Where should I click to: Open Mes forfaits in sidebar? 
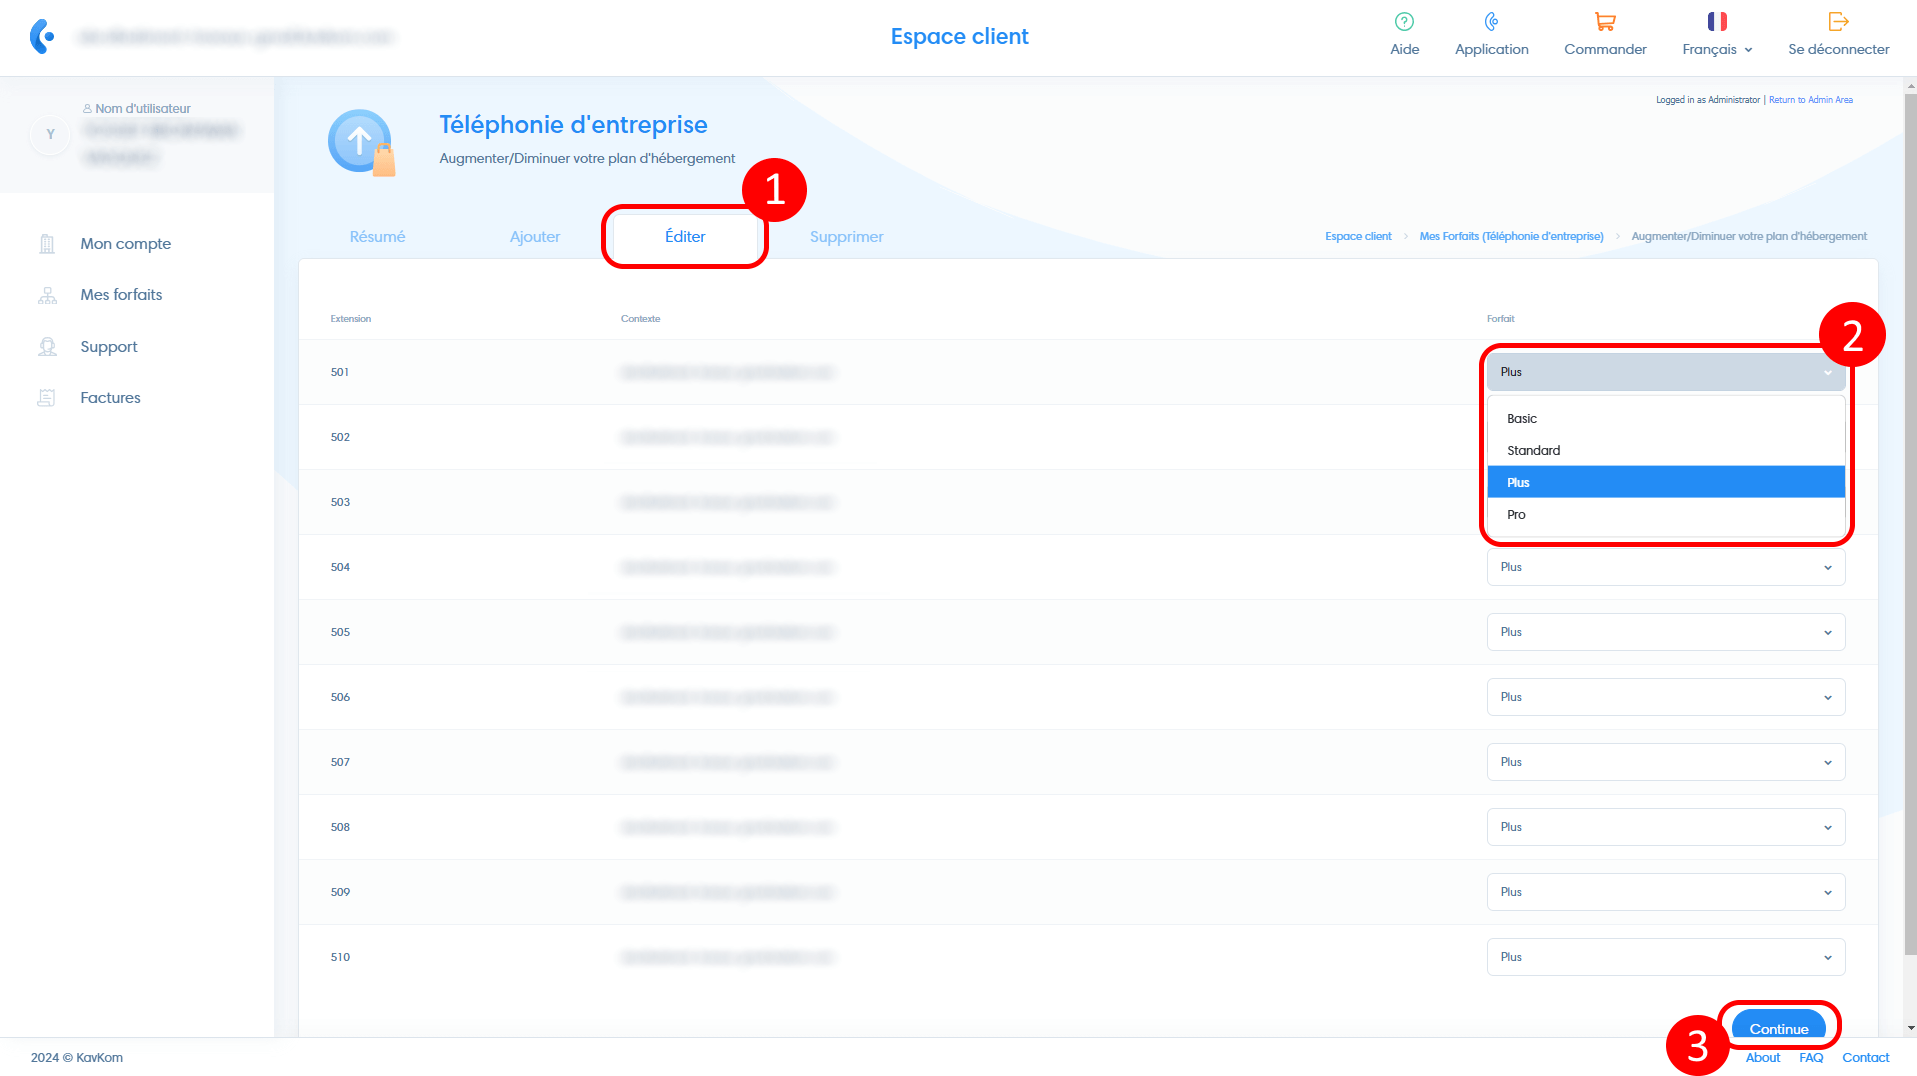click(121, 295)
